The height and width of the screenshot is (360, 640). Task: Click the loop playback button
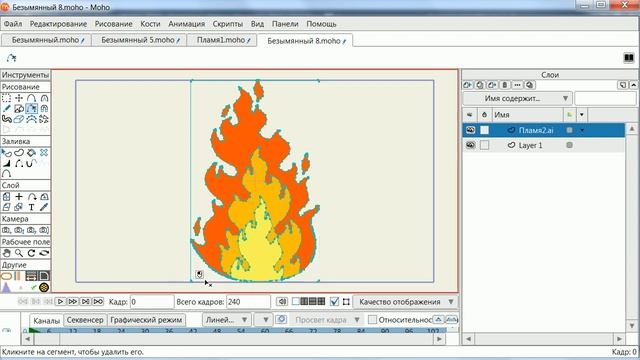pos(98,302)
